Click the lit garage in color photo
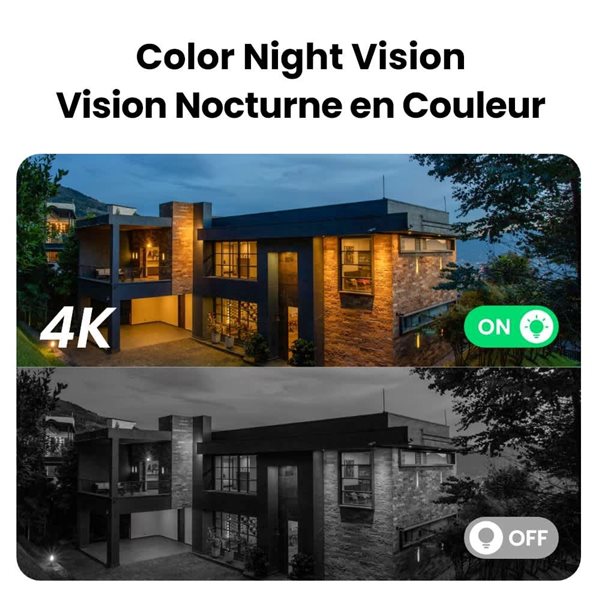This screenshot has height=600, width=600. [155, 311]
